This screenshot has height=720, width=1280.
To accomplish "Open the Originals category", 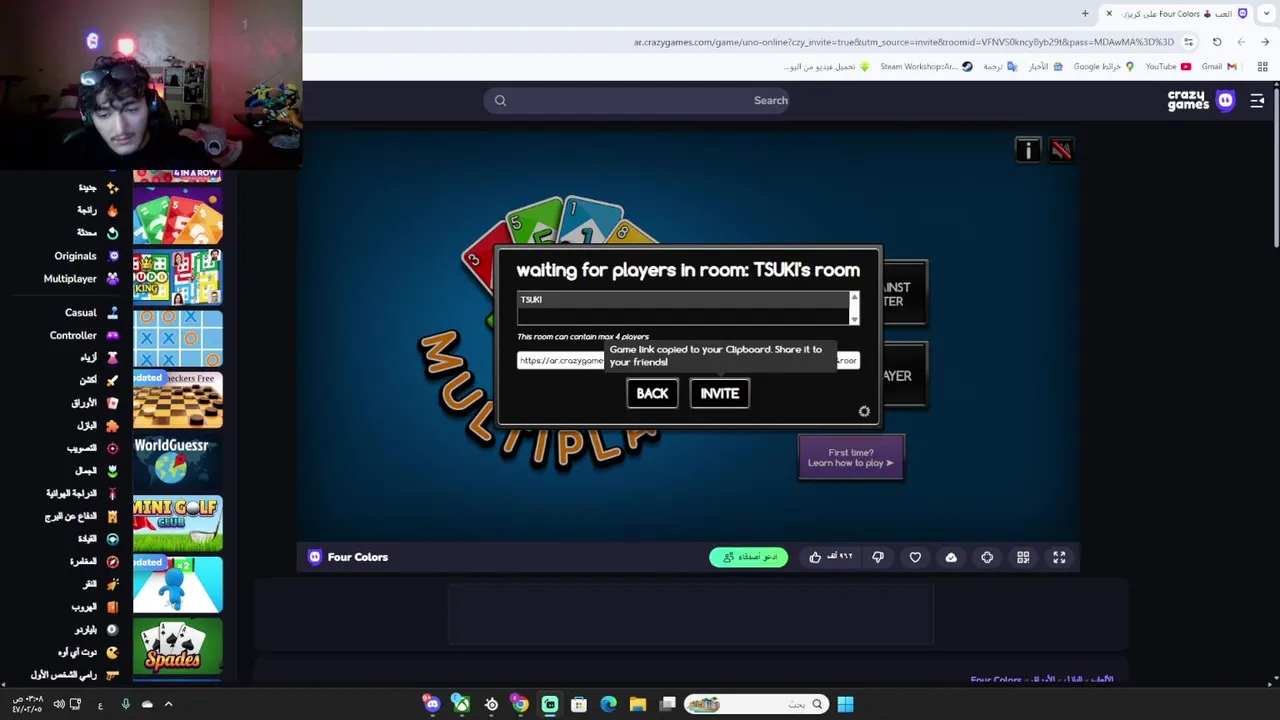I will click(x=86, y=256).
